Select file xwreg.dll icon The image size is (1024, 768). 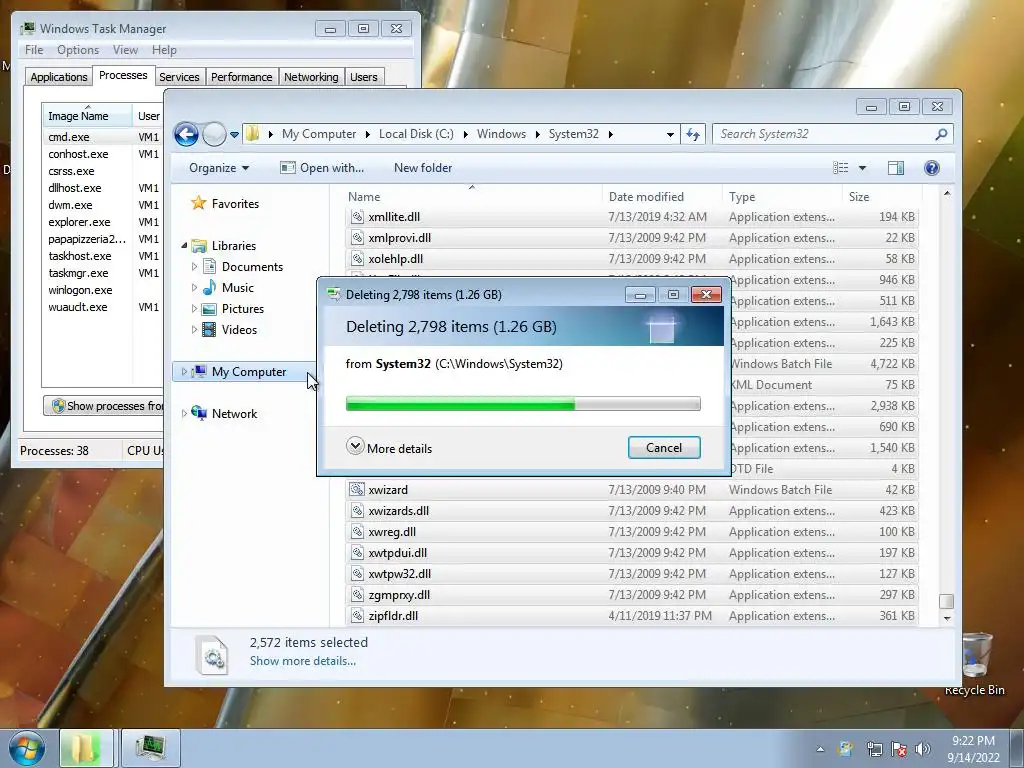point(357,532)
